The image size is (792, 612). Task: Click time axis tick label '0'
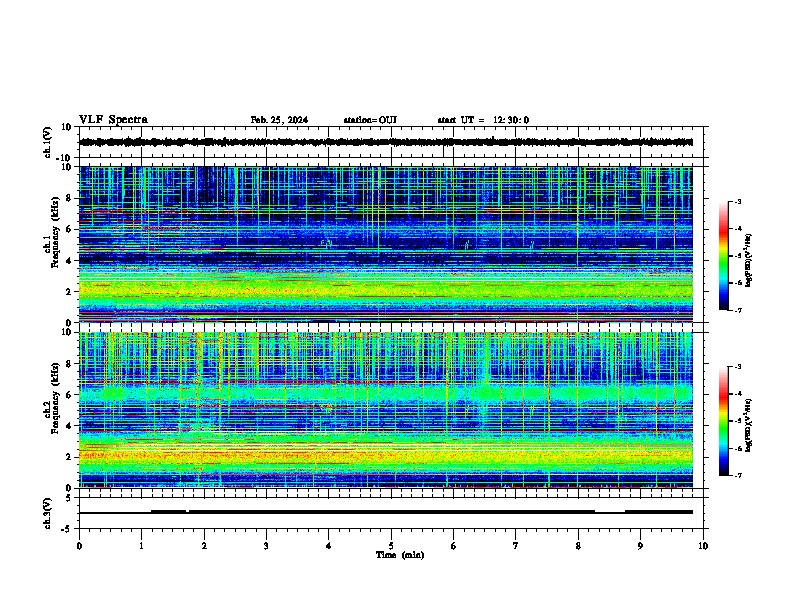coord(79,546)
